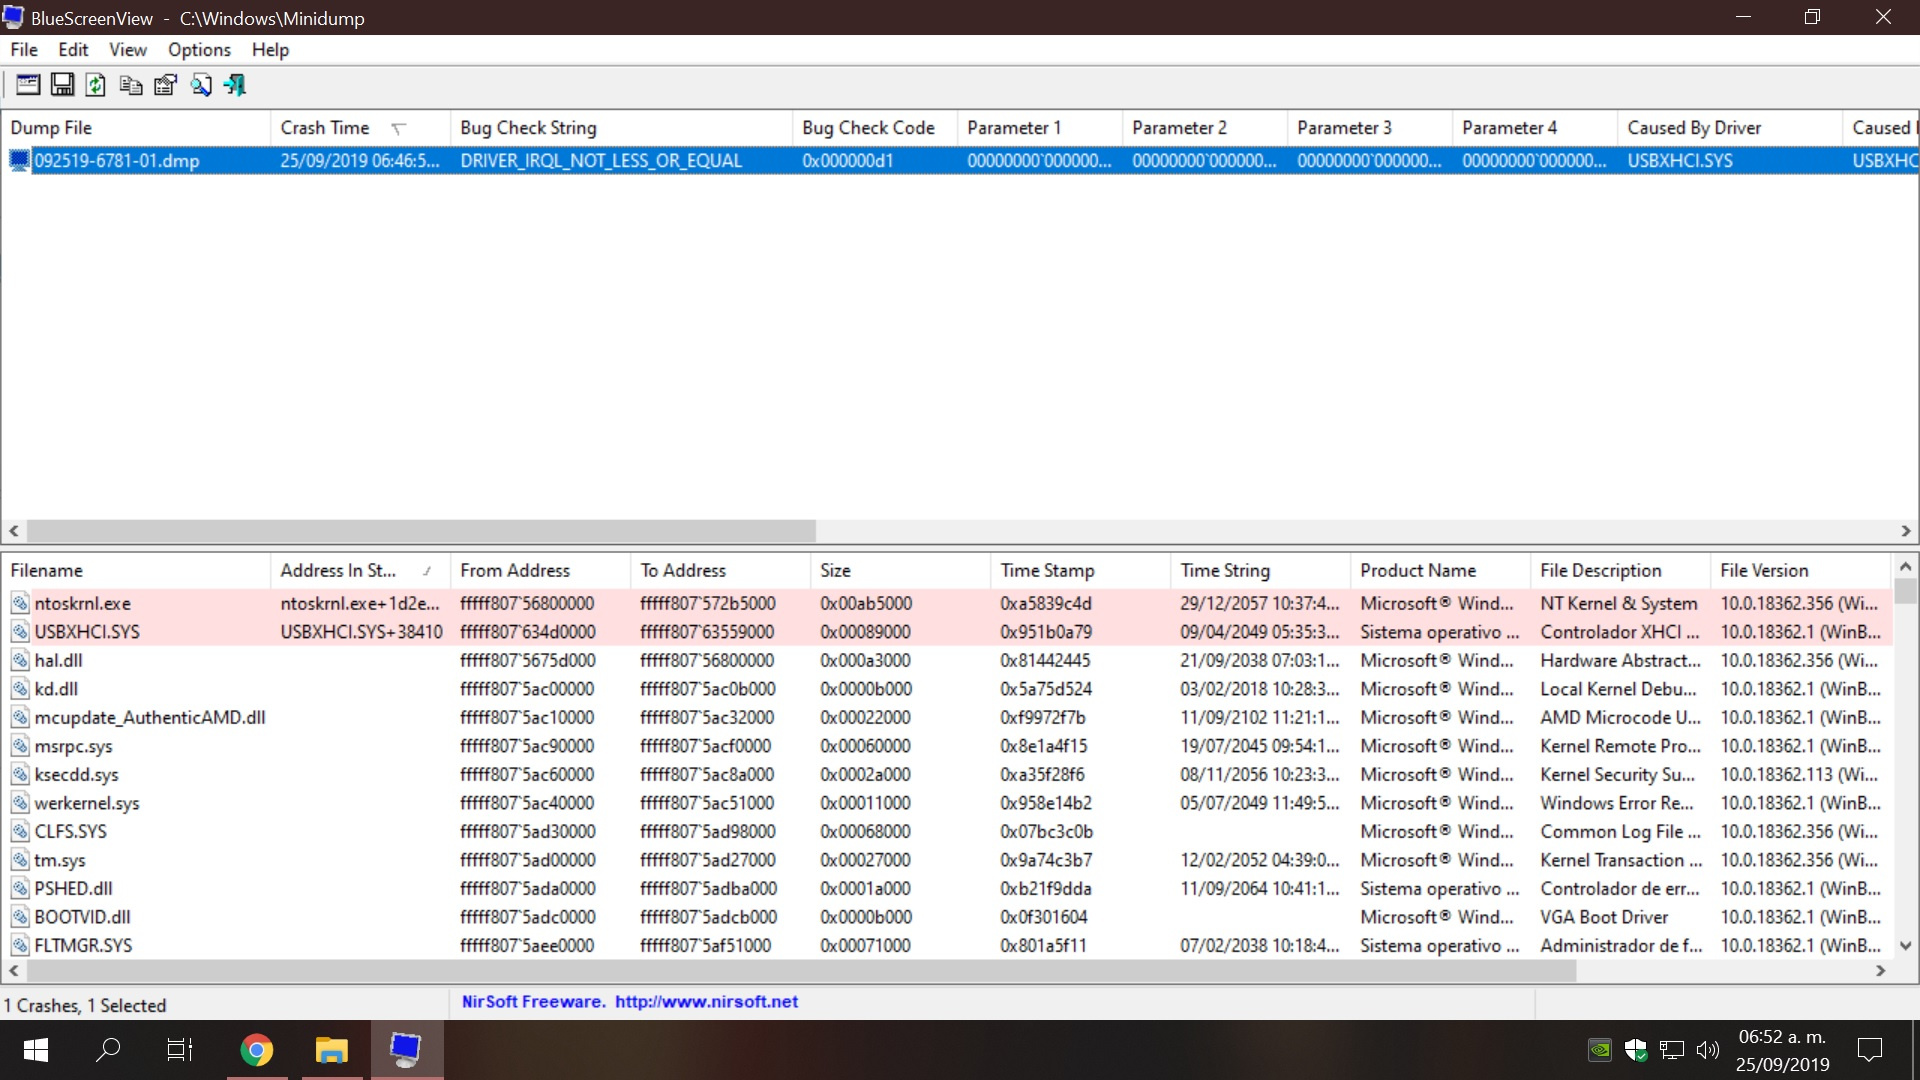Sort by Crash Time column header
This screenshot has height=1080, width=1920.
click(326, 128)
